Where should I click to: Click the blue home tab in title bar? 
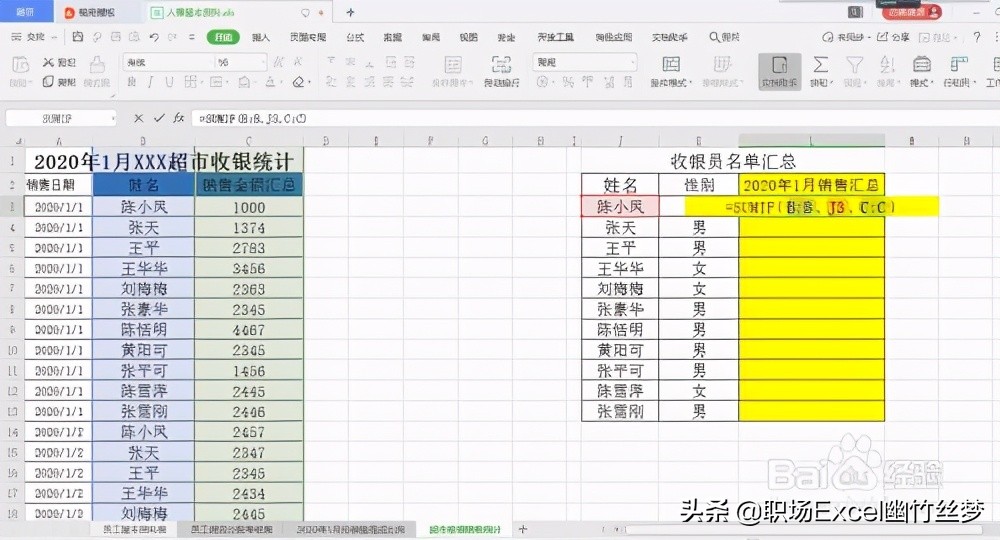(x=26, y=12)
